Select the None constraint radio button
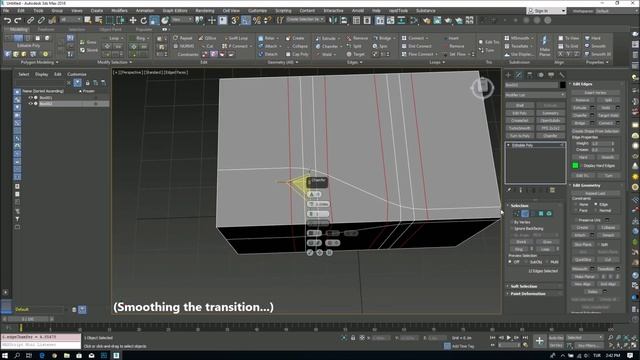Viewport: 640px width, 360px height. click(576, 204)
